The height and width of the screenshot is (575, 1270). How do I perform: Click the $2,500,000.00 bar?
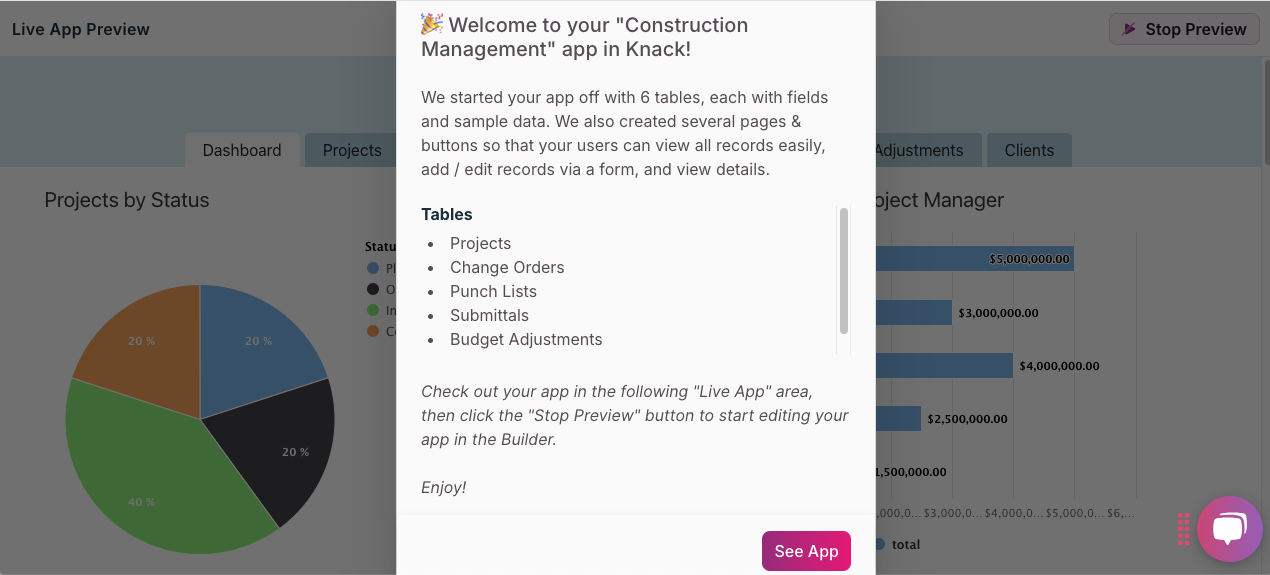tap(898, 418)
